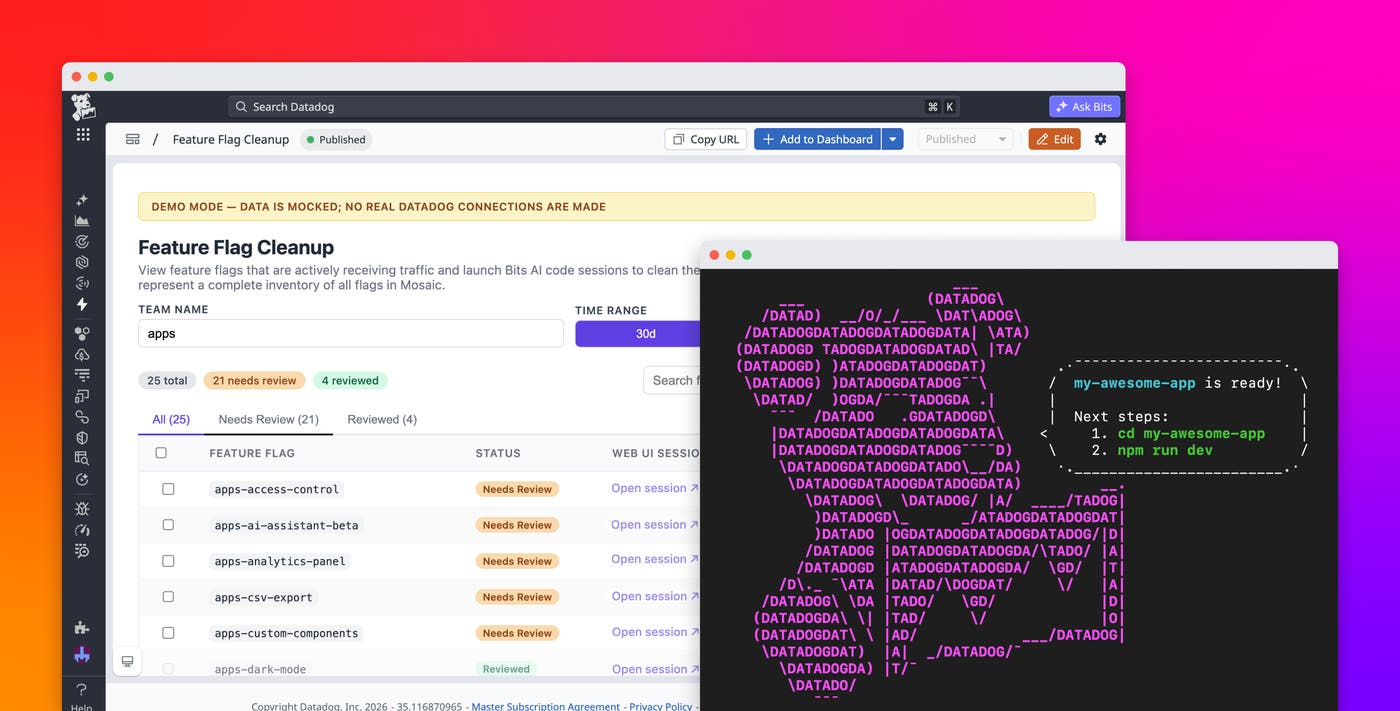The image size is (1400, 711).
Task: Open Master Subscription Agreement footer link
Action: pos(545,706)
